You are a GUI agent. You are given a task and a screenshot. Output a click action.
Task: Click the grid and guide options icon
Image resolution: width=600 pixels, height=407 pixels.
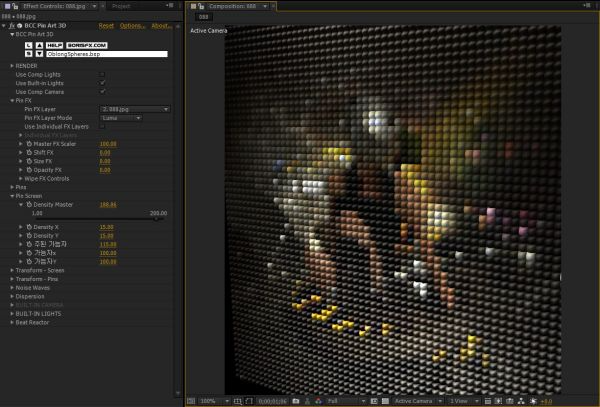coord(238,401)
